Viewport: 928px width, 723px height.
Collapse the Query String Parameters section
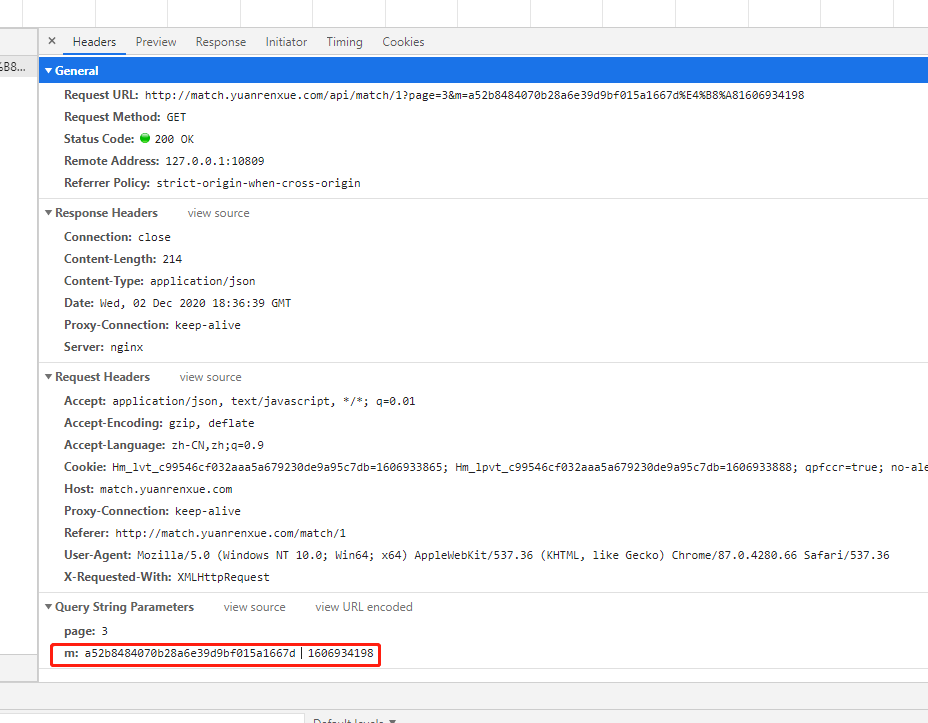[x=49, y=606]
